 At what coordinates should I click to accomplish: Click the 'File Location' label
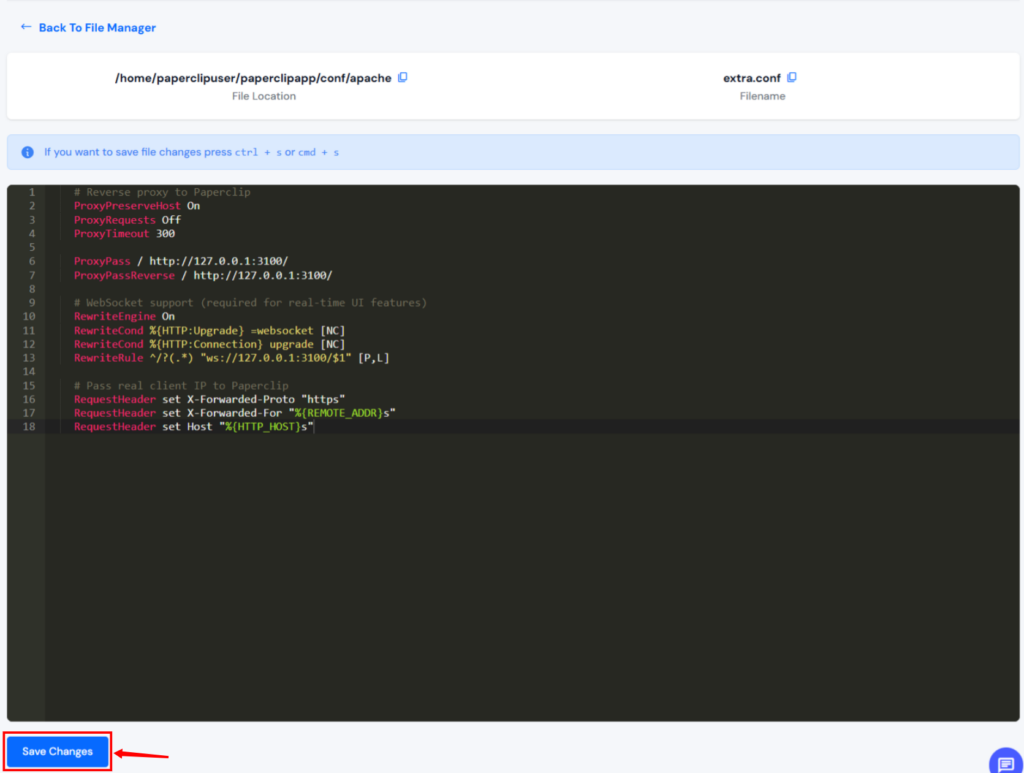pos(264,96)
